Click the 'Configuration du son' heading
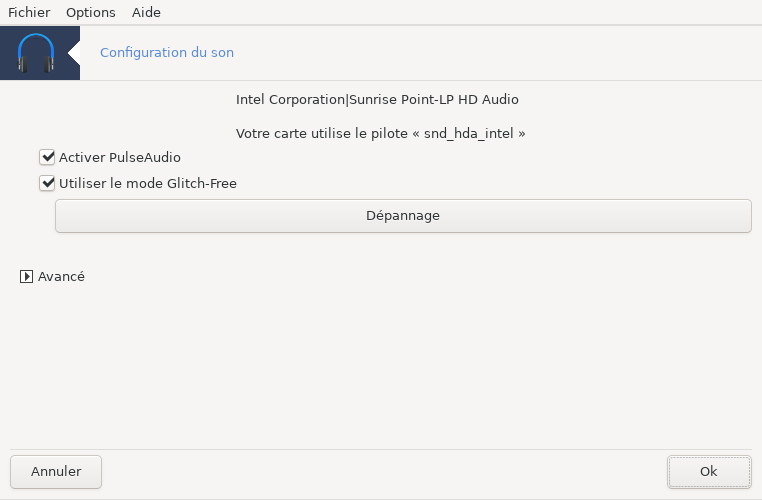762x500 pixels. click(167, 52)
